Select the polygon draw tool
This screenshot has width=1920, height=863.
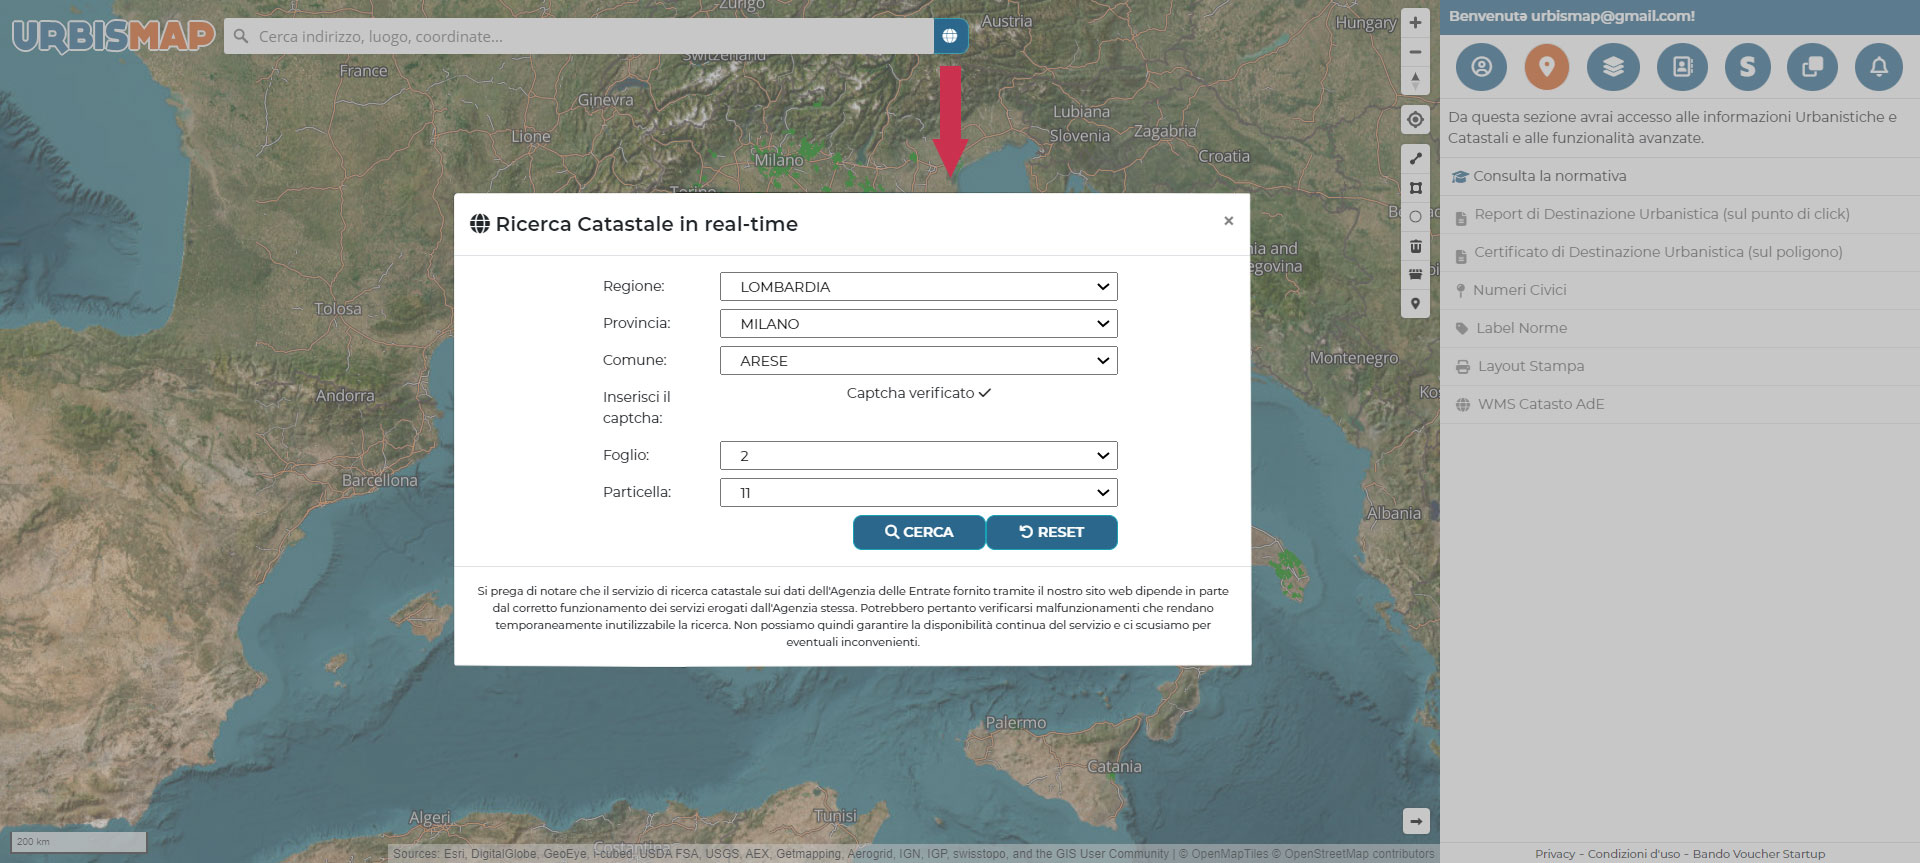[1415, 187]
